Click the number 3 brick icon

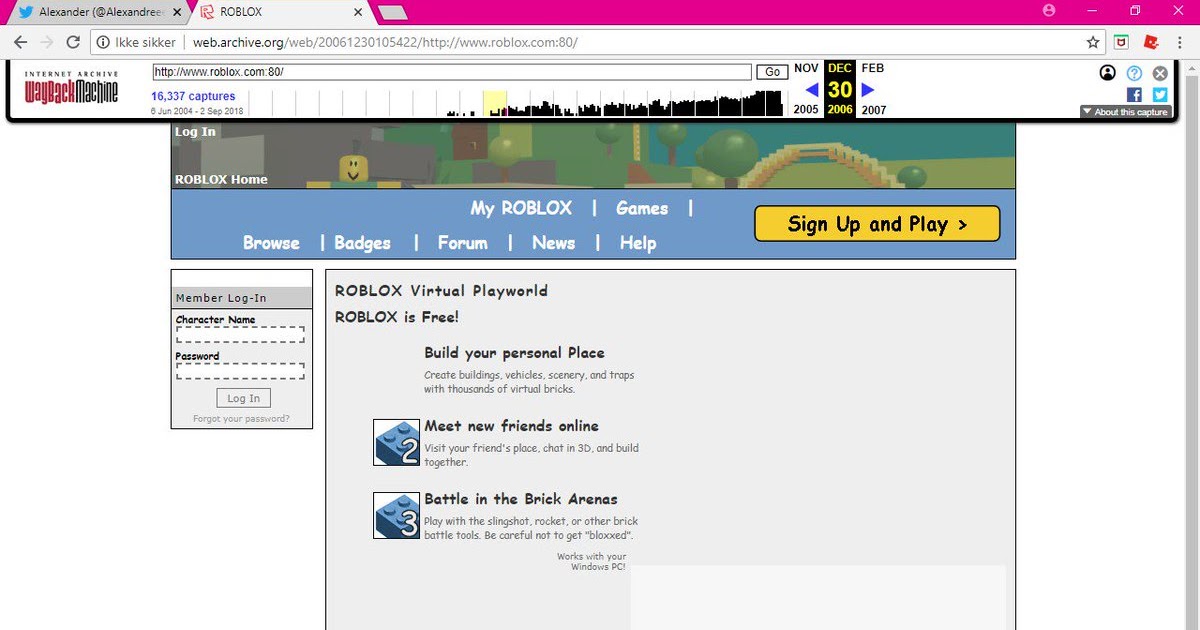(396, 515)
